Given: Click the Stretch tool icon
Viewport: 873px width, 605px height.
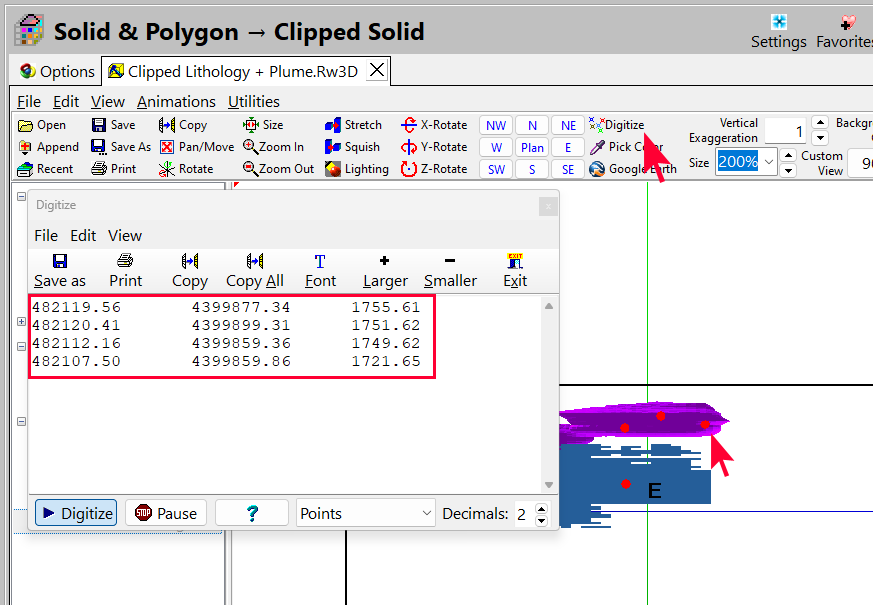Looking at the screenshot, I should click(x=333, y=125).
